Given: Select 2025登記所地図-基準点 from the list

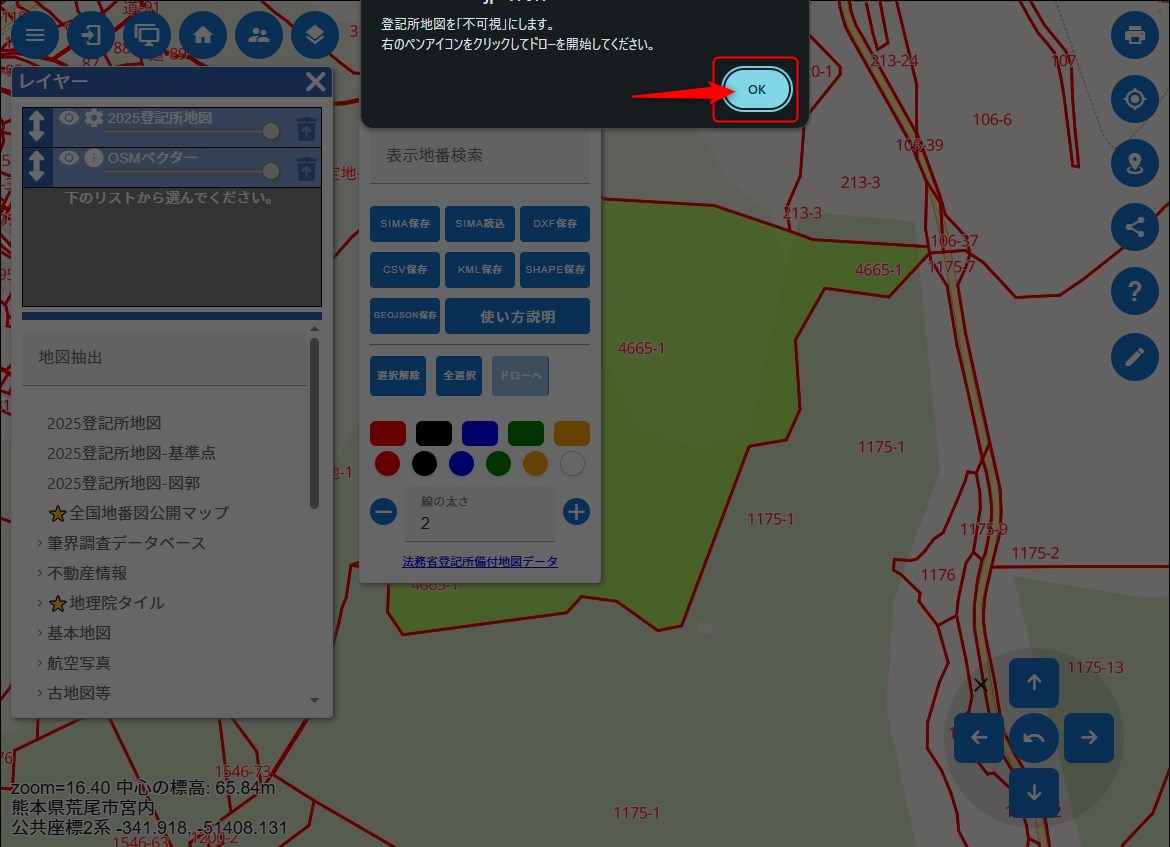Looking at the screenshot, I should pos(131,453).
